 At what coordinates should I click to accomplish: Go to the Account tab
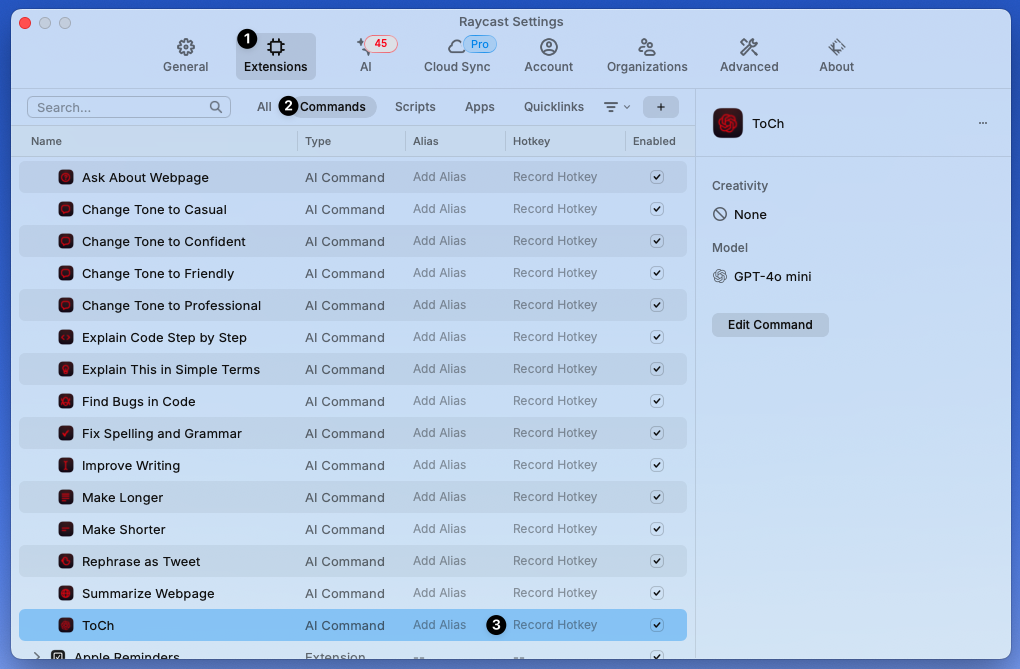[548, 56]
